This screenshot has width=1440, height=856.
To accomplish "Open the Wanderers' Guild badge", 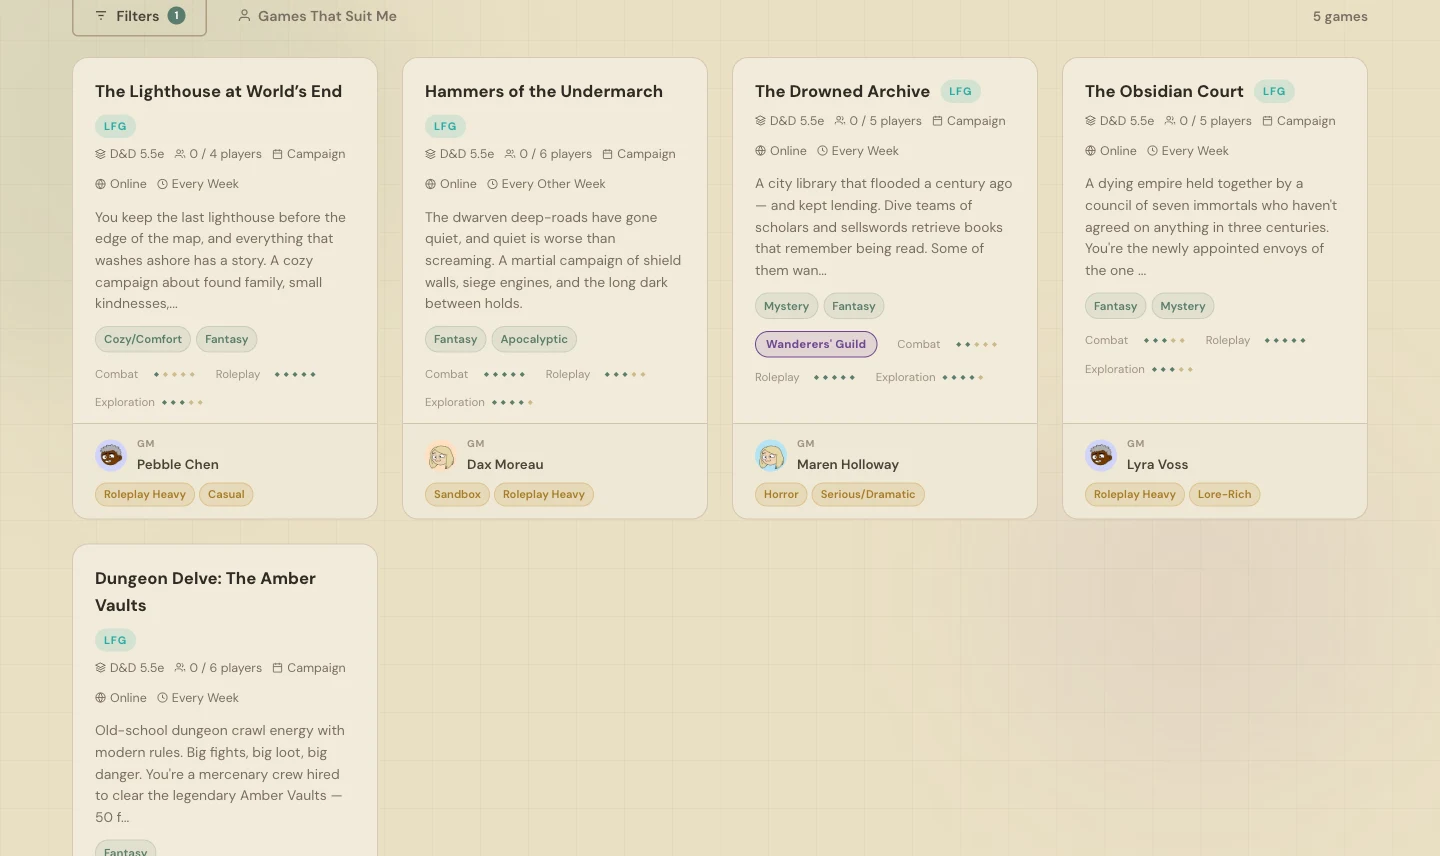I will (816, 344).
